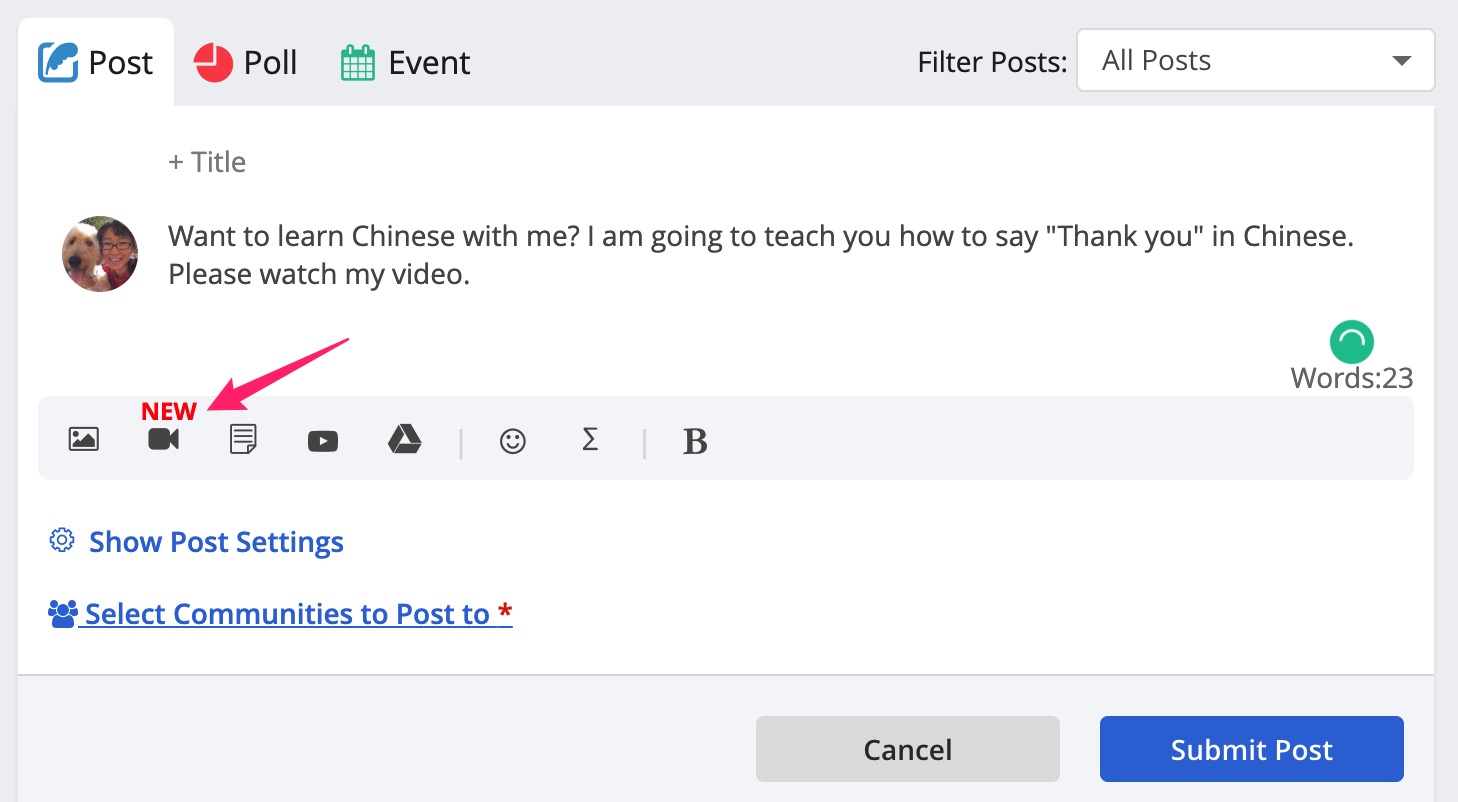Click the gear icon beside Show Post Settings

(62, 541)
